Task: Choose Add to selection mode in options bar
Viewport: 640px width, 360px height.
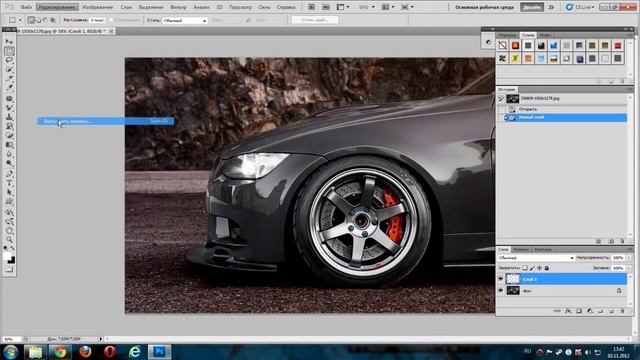Action: pyautogui.click(x=38, y=20)
